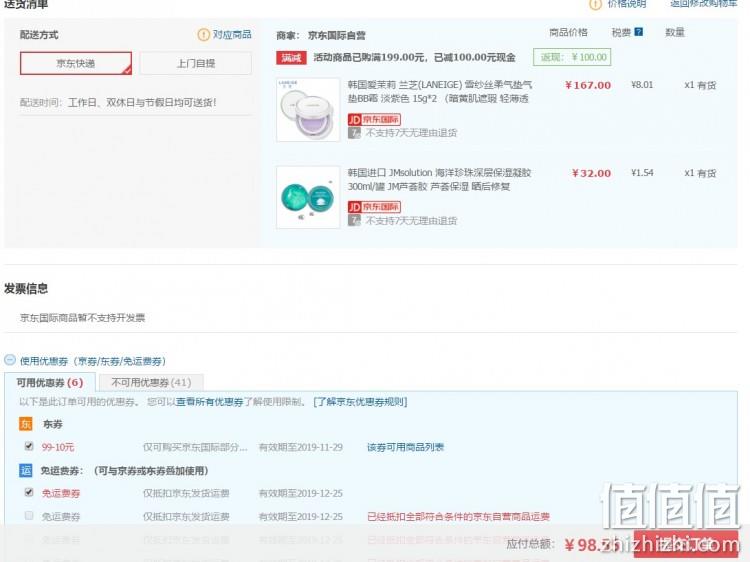Image resolution: width=750 pixels, height=562 pixels.
Task: Click the 对应商品 info icon
Action: (x=203, y=34)
